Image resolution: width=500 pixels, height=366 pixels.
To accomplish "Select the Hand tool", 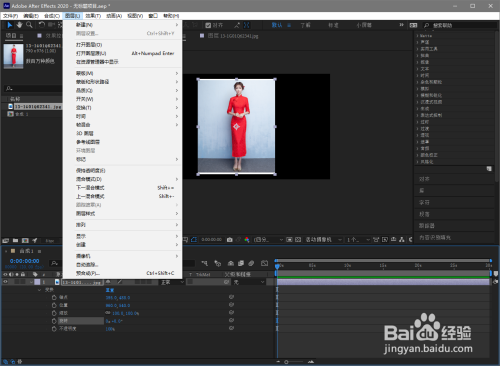I will 19,25.
